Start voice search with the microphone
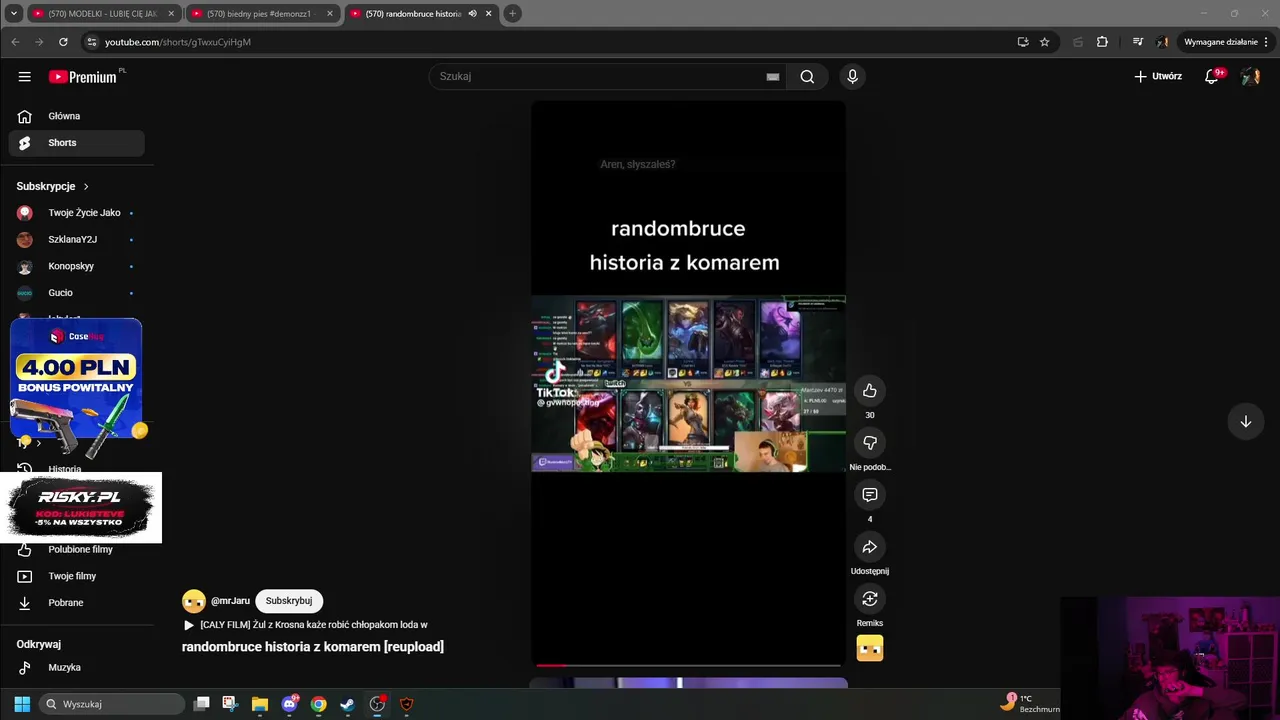This screenshot has height=720, width=1280. coord(852,77)
